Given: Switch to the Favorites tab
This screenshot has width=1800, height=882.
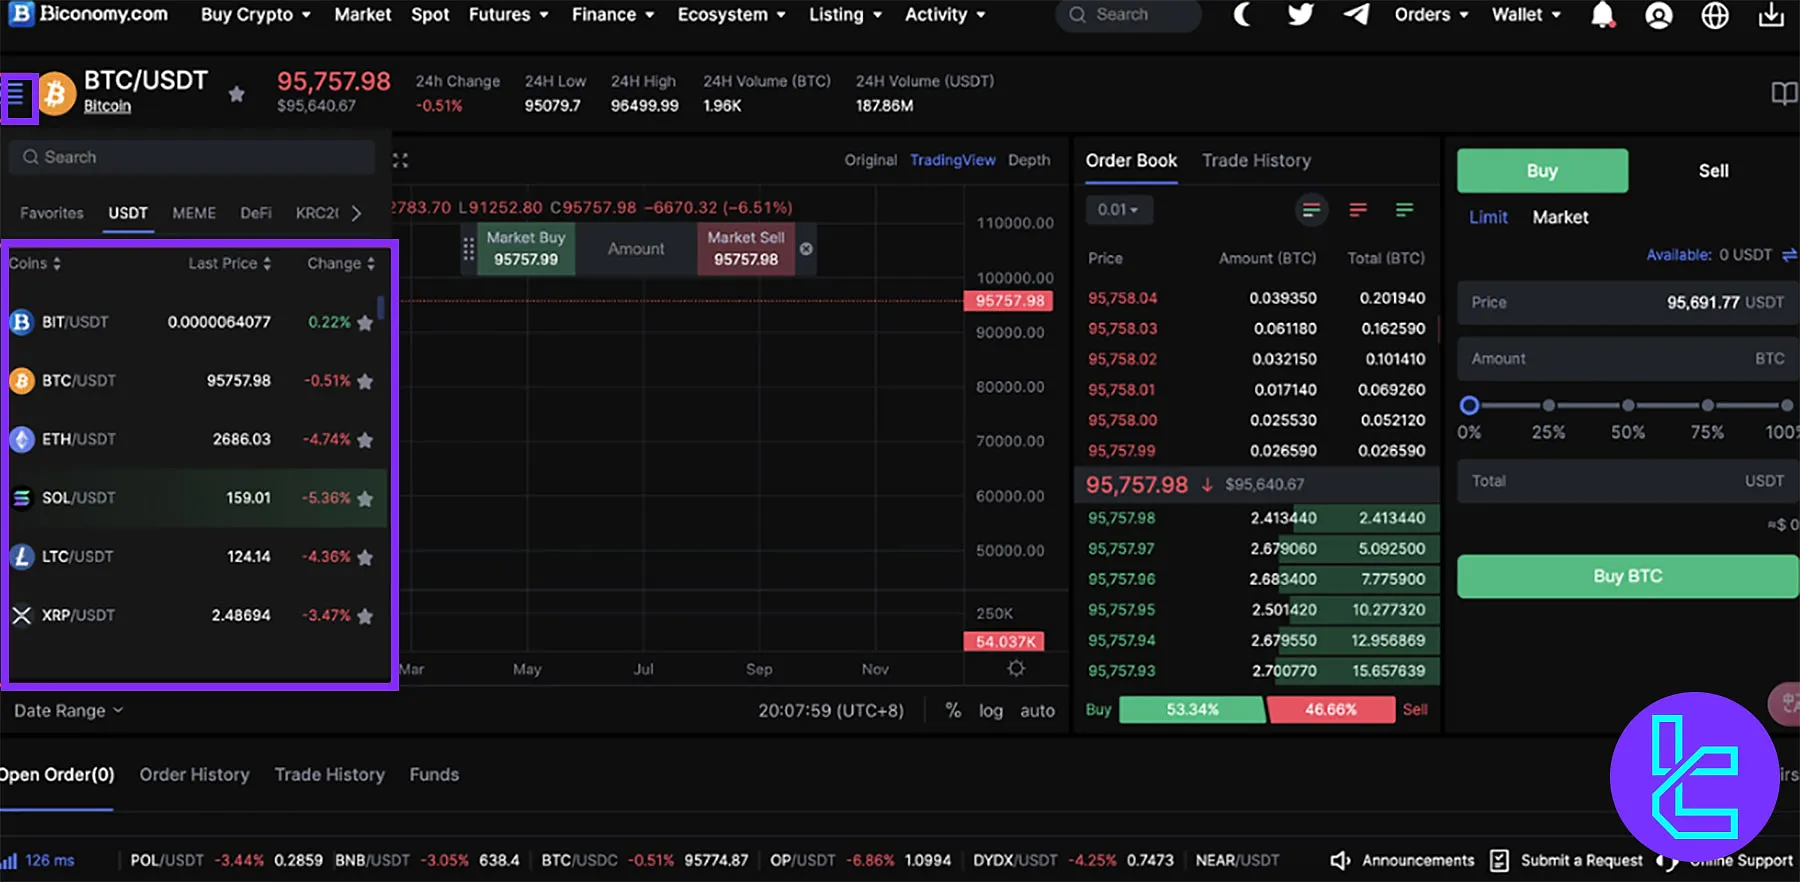Looking at the screenshot, I should pyautogui.click(x=52, y=213).
